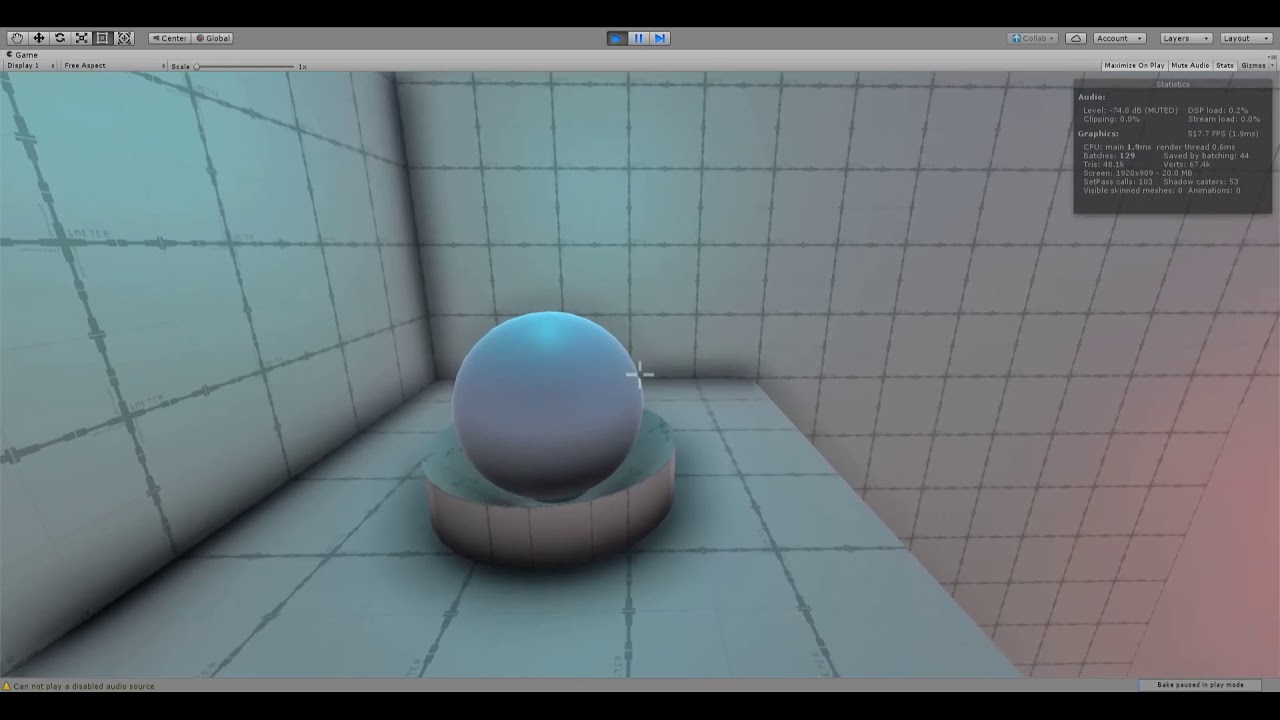Image resolution: width=1280 pixels, height=720 pixels.
Task: Click 'Bake paused in play mode' status
Action: (1200, 685)
